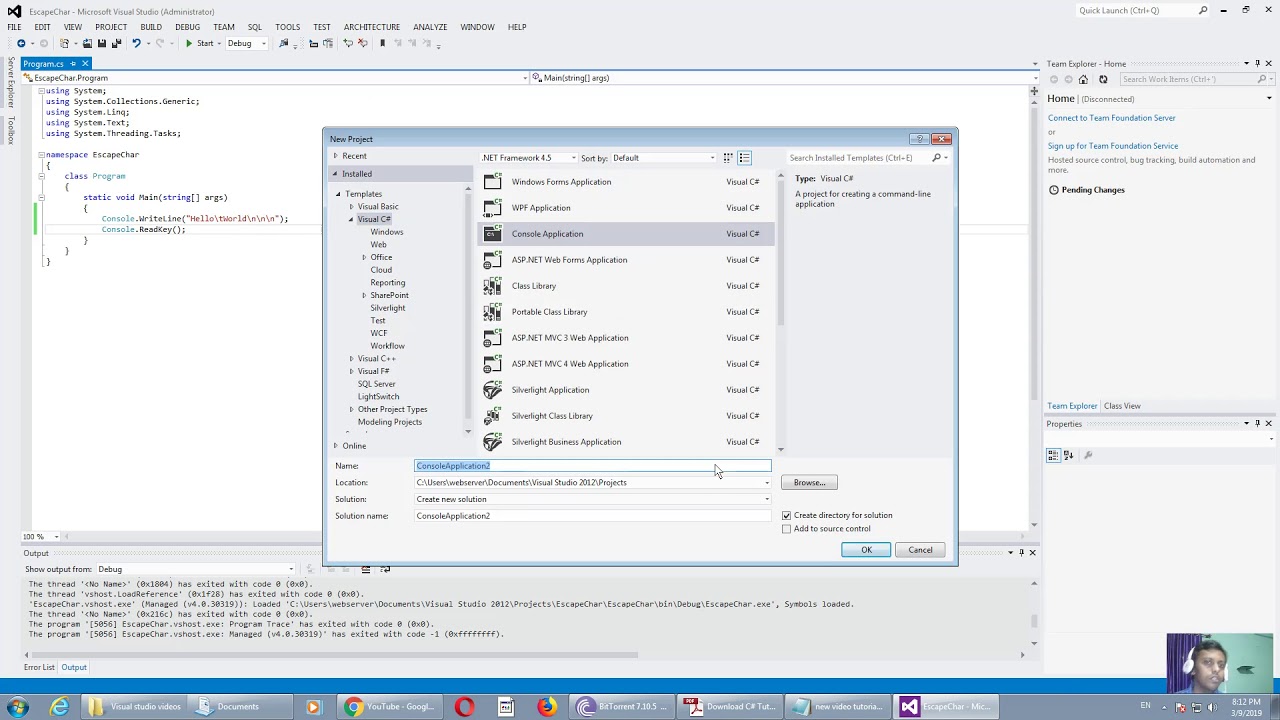1280x720 pixels.
Task: Pin the Team Explorer panel
Action: pos(1258,64)
